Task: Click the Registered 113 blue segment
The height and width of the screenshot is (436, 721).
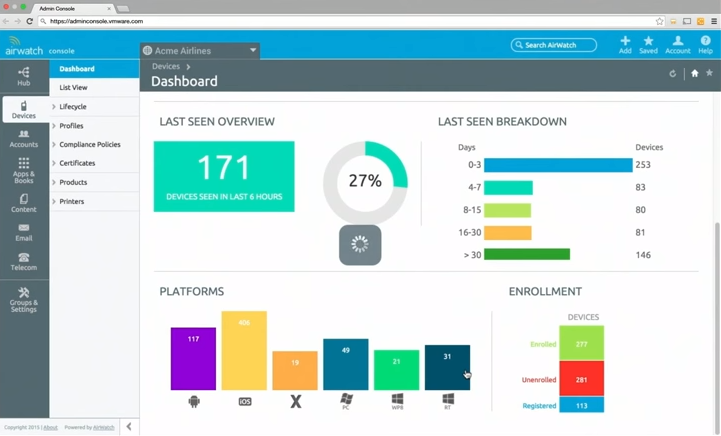Action: point(582,405)
